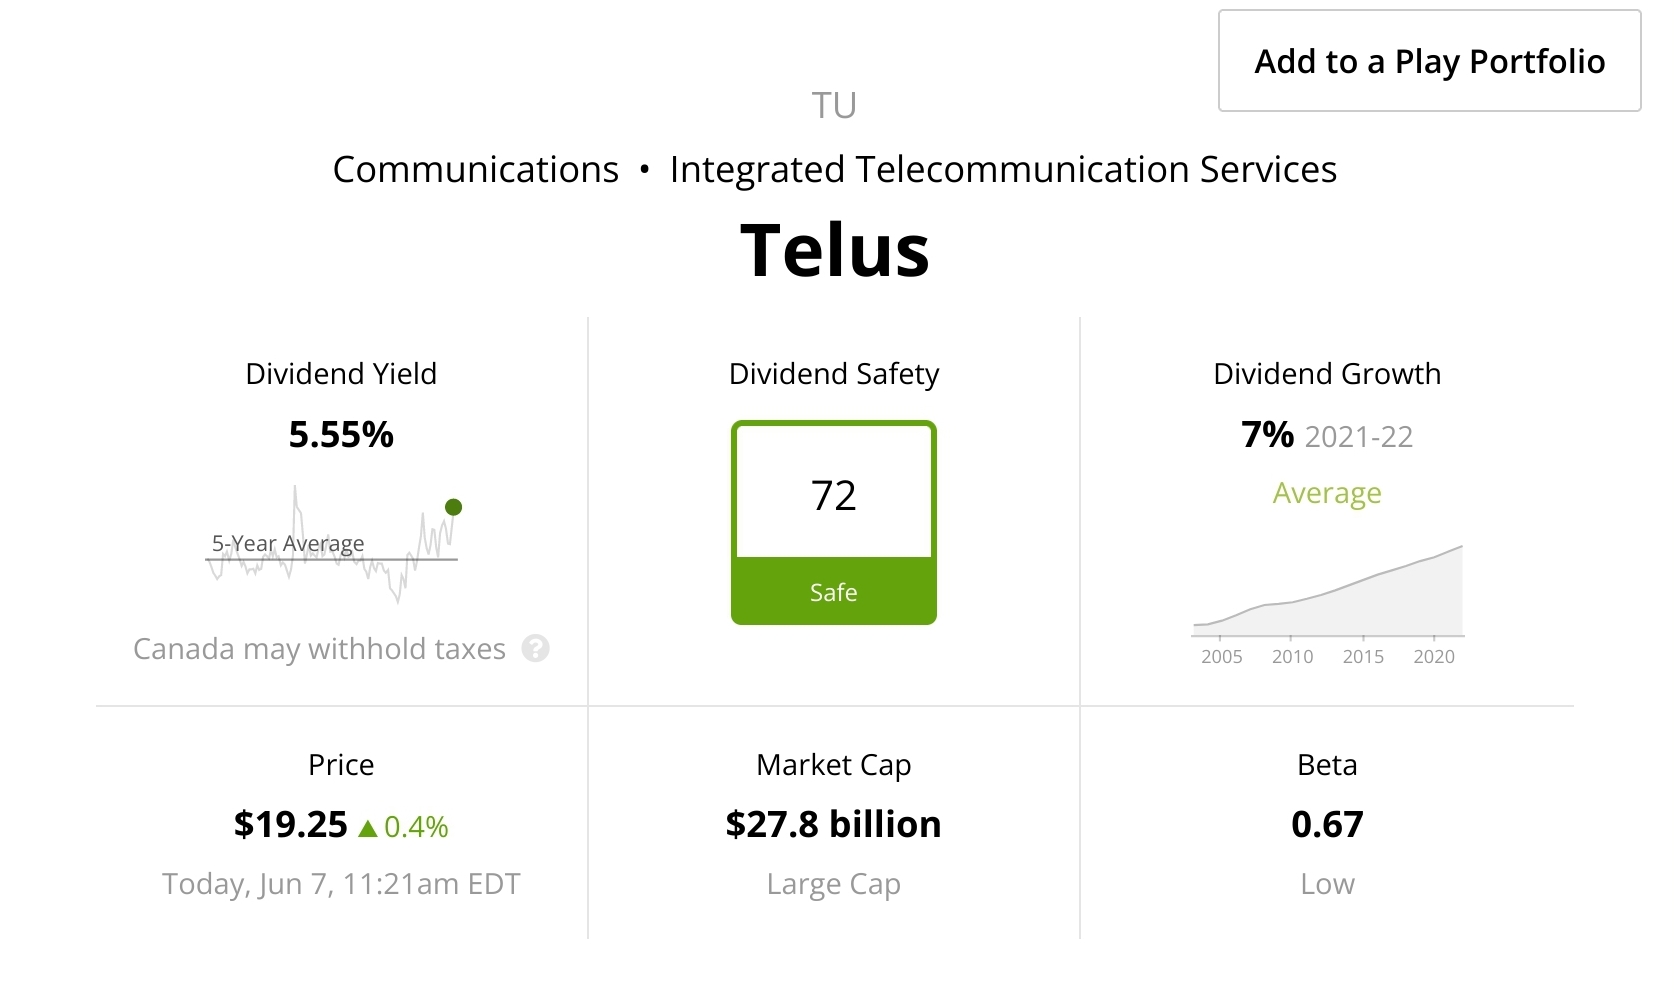This screenshot has width=1674, height=995.
Task: Click the 5.55% dividend yield value
Action: [x=341, y=435]
